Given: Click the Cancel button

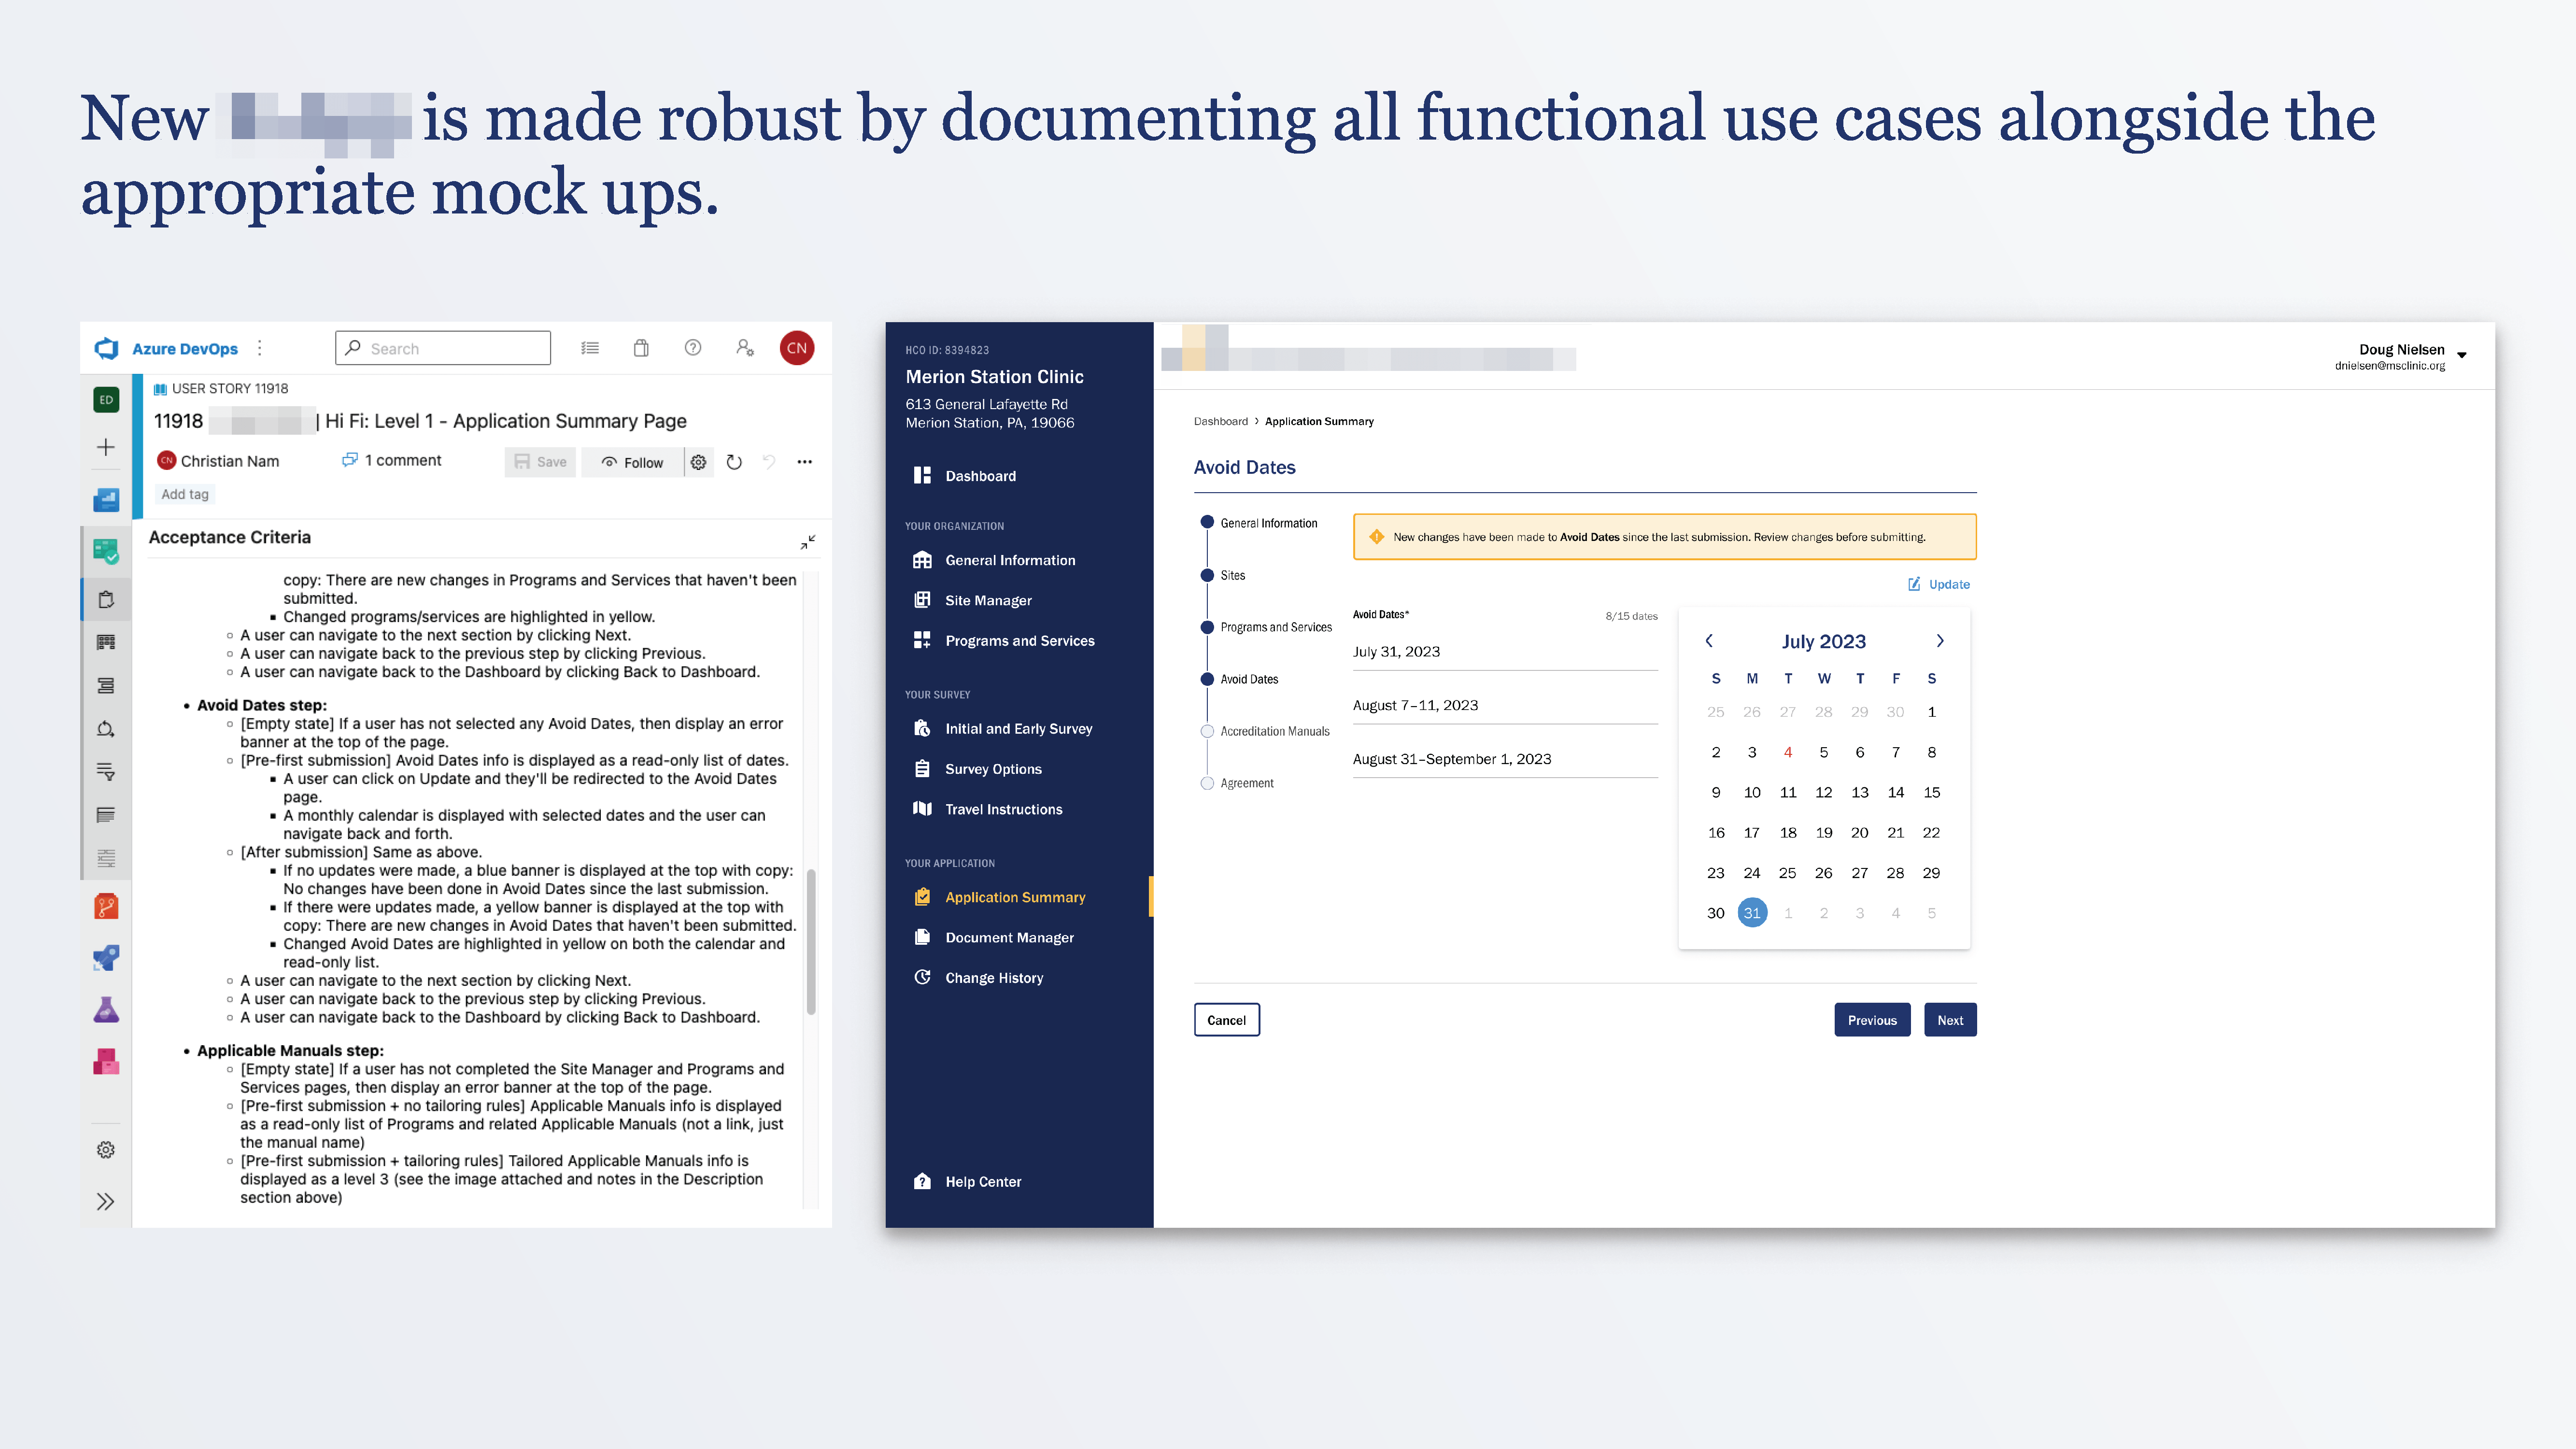Looking at the screenshot, I should [1226, 1020].
